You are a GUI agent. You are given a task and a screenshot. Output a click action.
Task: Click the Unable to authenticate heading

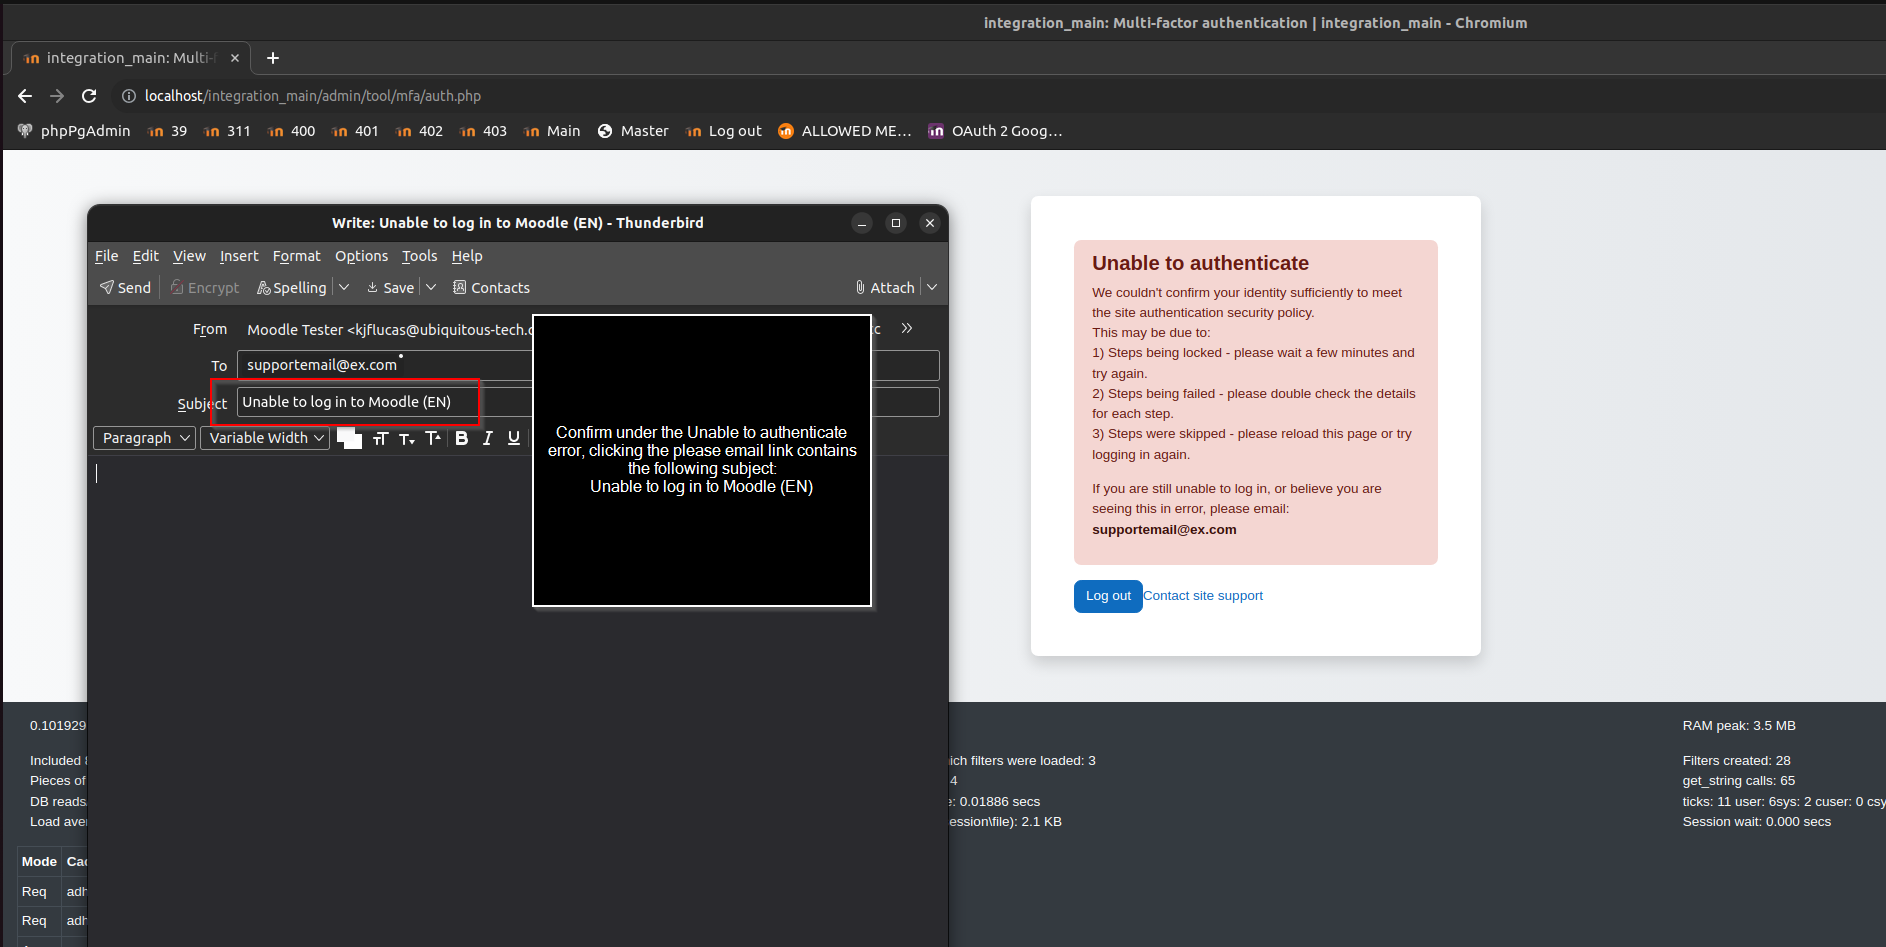pyautogui.click(x=1200, y=263)
